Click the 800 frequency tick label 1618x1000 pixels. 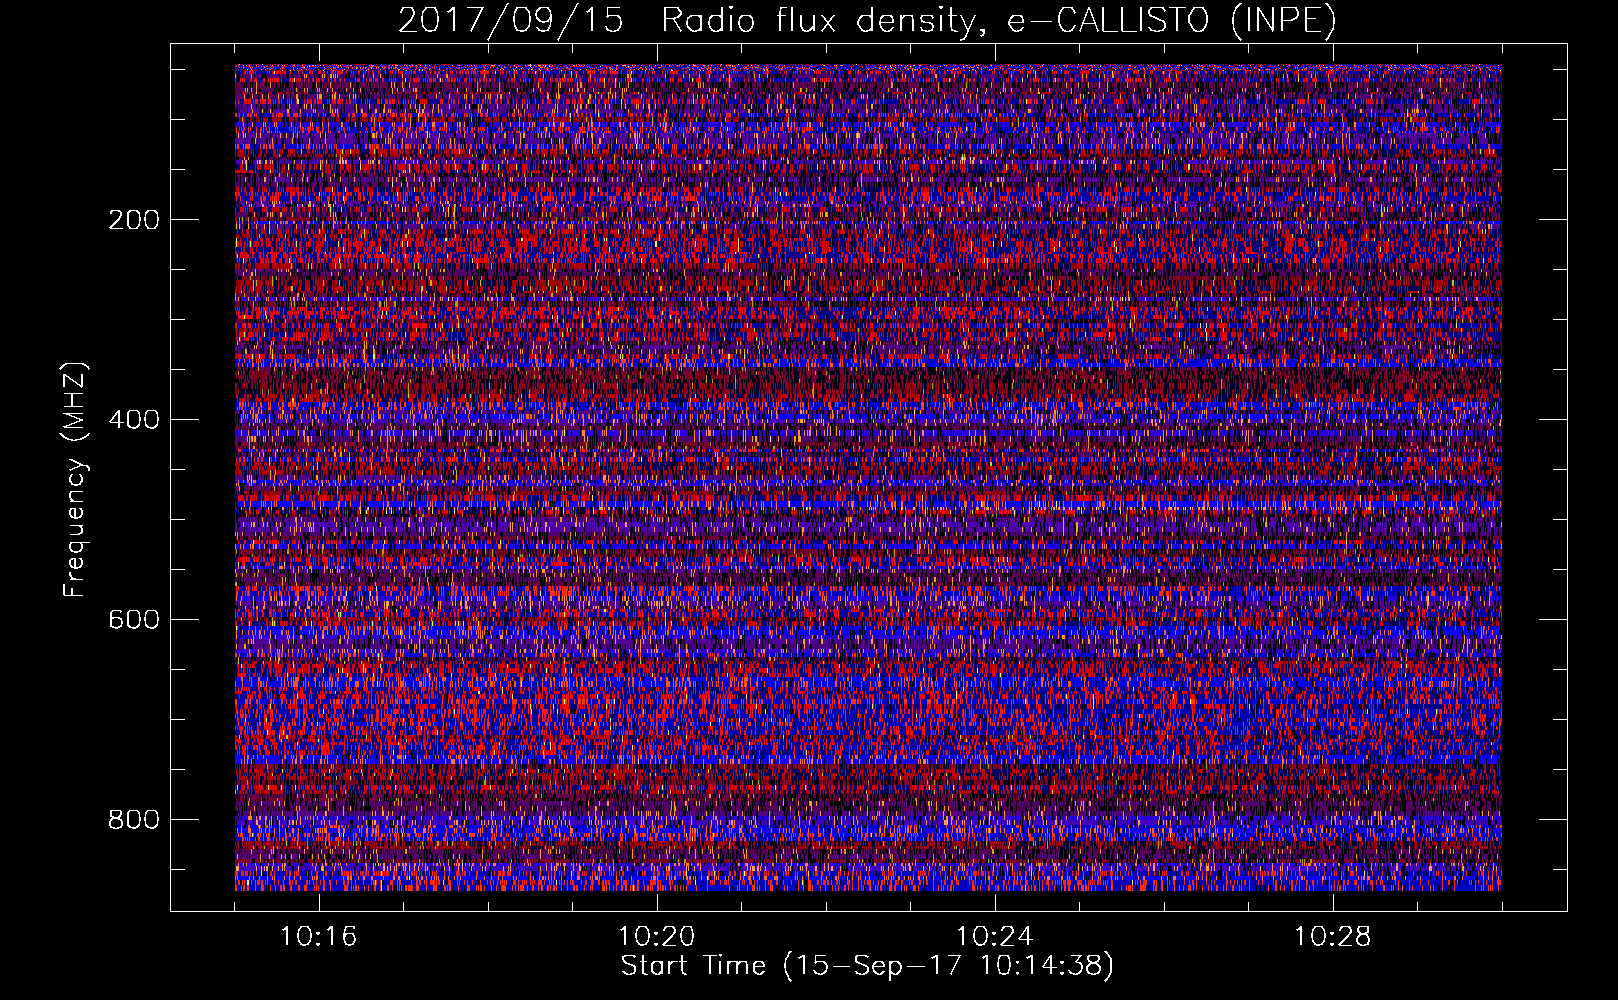pos(134,820)
